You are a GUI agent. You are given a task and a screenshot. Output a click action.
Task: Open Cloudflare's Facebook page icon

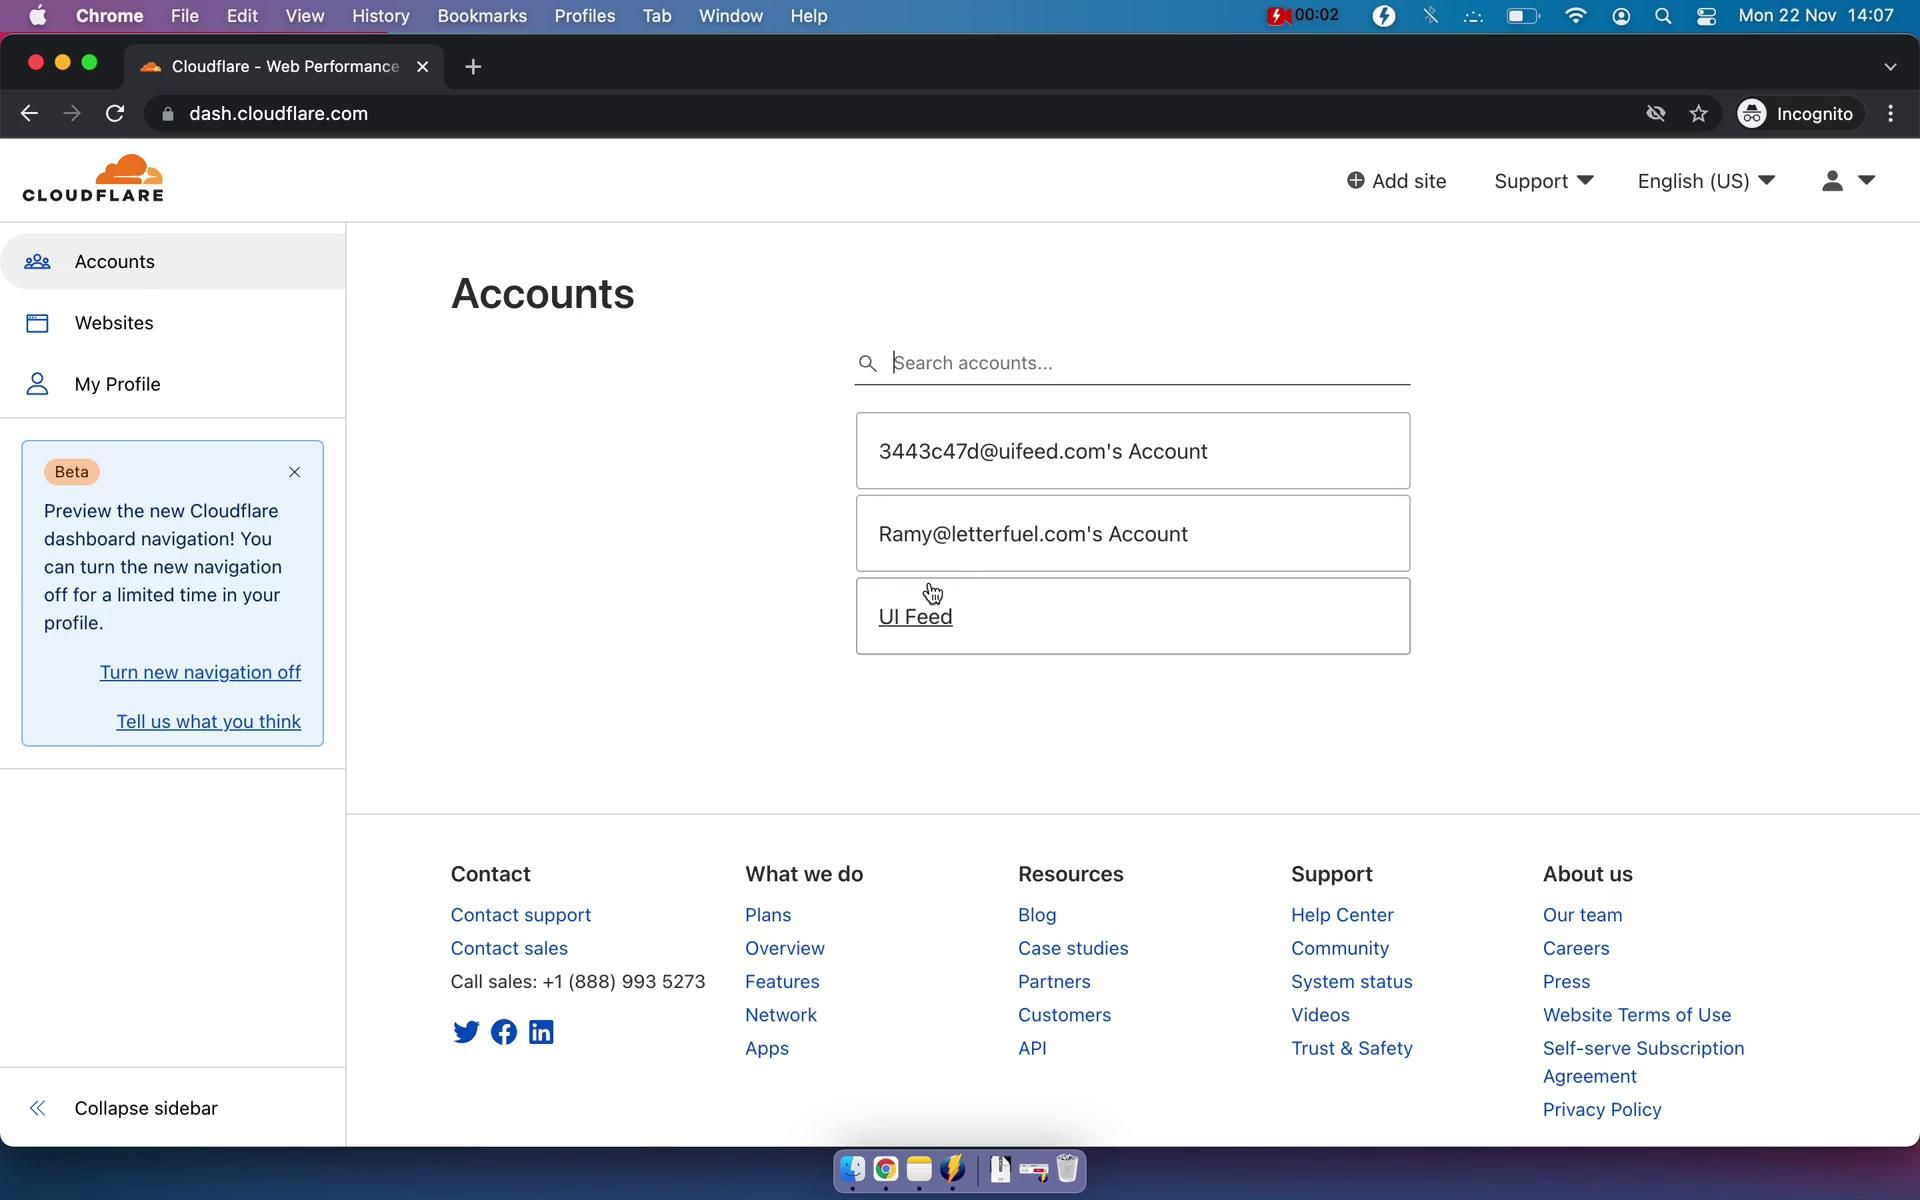[x=504, y=1032]
